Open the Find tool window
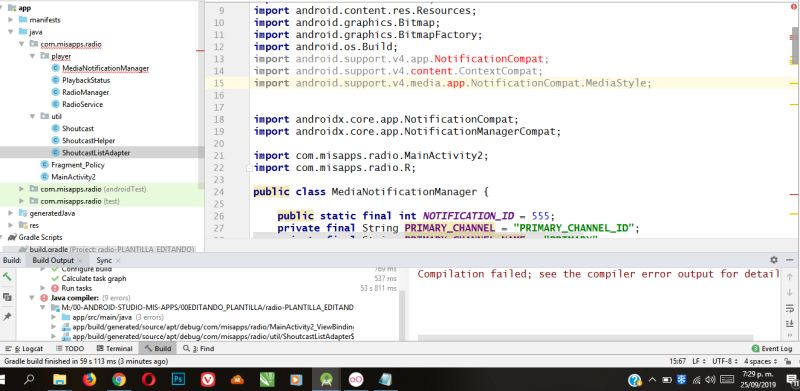This screenshot has height=391, width=800. [199, 349]
